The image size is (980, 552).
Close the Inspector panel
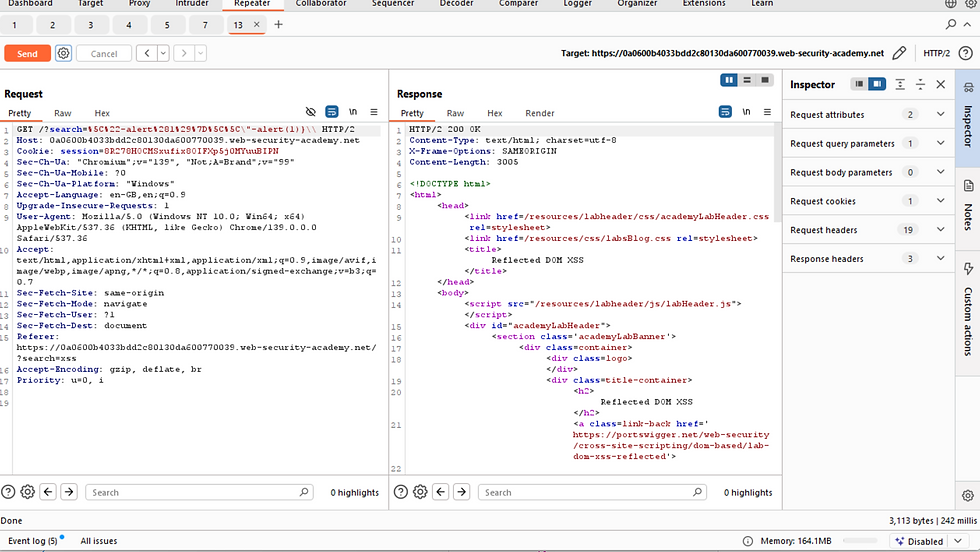coord(940,85)
